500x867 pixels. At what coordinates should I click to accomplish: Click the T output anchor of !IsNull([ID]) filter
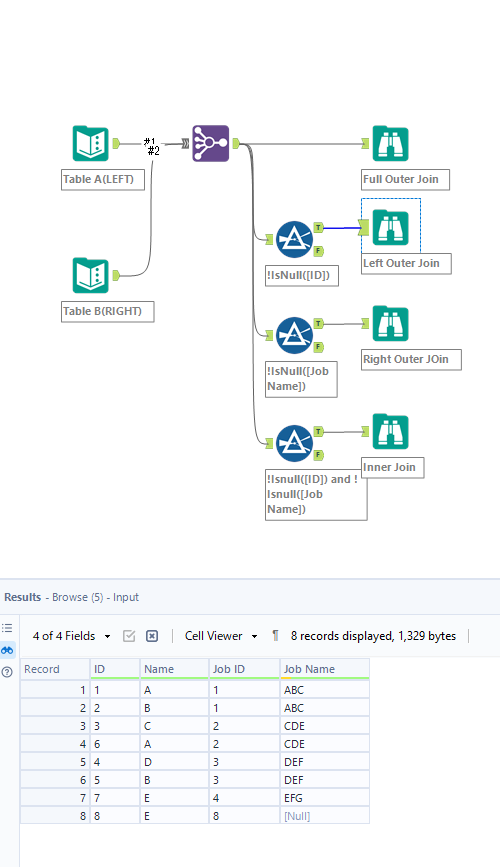(x=319, y=227)
